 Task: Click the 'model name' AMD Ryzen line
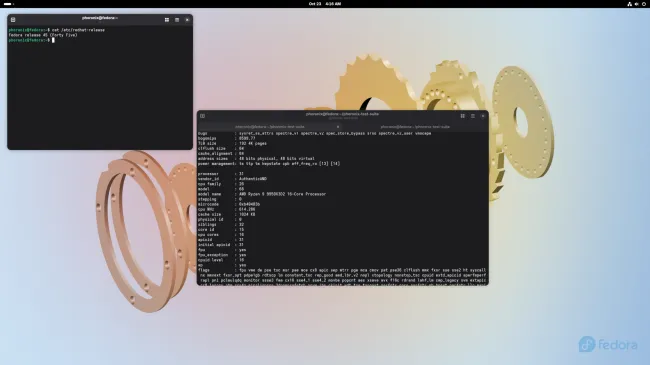click(x=262, y=194)
